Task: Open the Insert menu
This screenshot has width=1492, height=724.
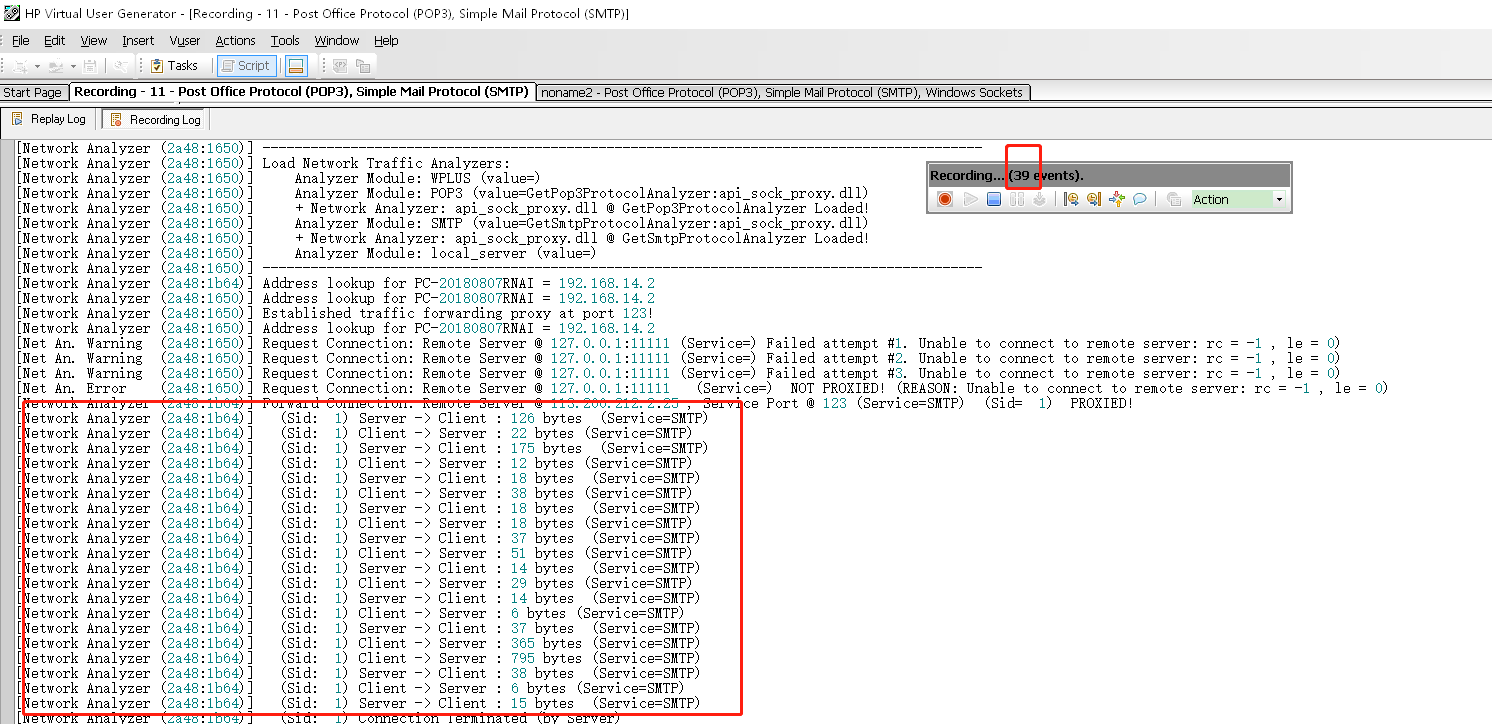Action: pos(138,40)
